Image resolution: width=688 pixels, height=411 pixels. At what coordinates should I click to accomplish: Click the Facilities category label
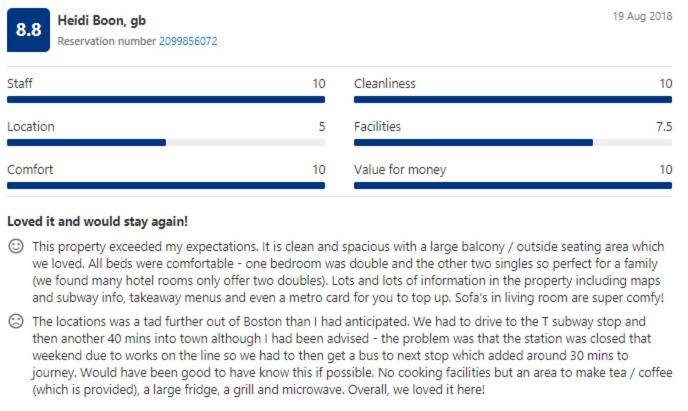click(x=377, y=127)
